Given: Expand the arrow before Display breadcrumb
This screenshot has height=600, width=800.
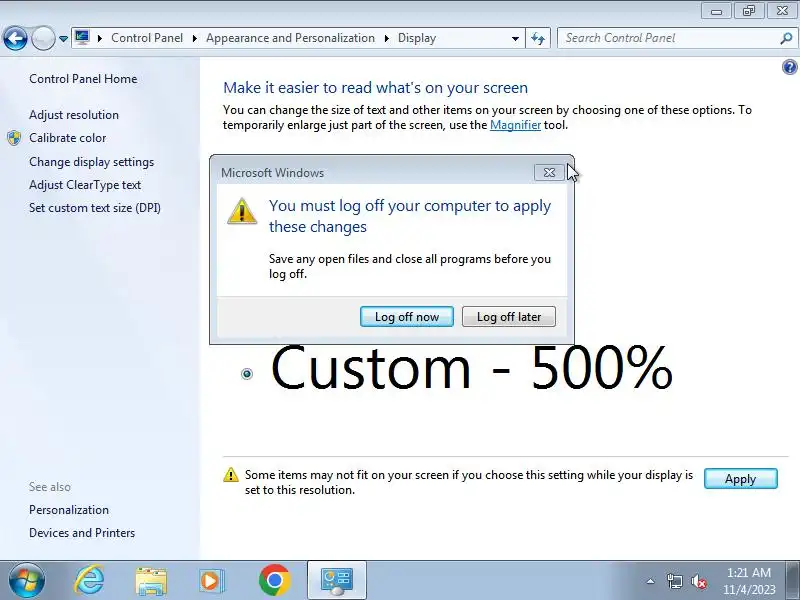Looking at the screenshot, I should [387, 38].
